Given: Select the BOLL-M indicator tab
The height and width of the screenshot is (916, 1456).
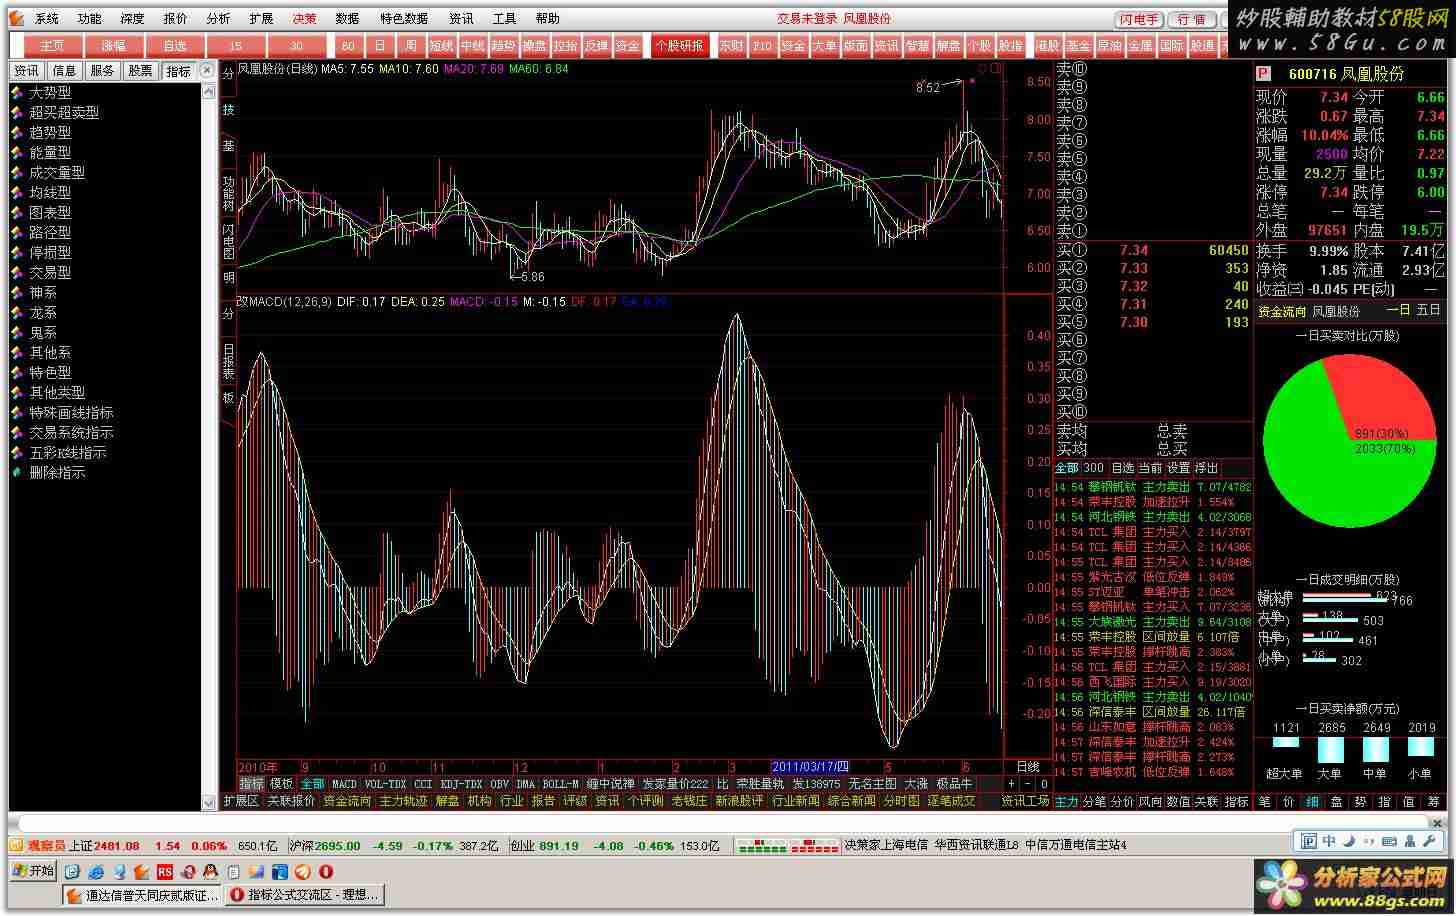Looking at the screenshot, I should (x=560, y=784).
